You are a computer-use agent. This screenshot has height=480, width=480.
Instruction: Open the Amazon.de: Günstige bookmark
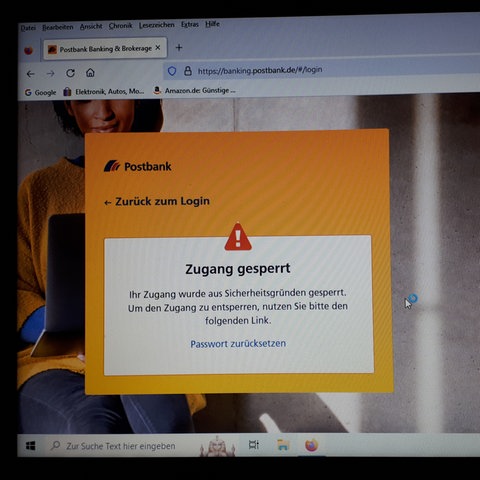click(194, 90)
